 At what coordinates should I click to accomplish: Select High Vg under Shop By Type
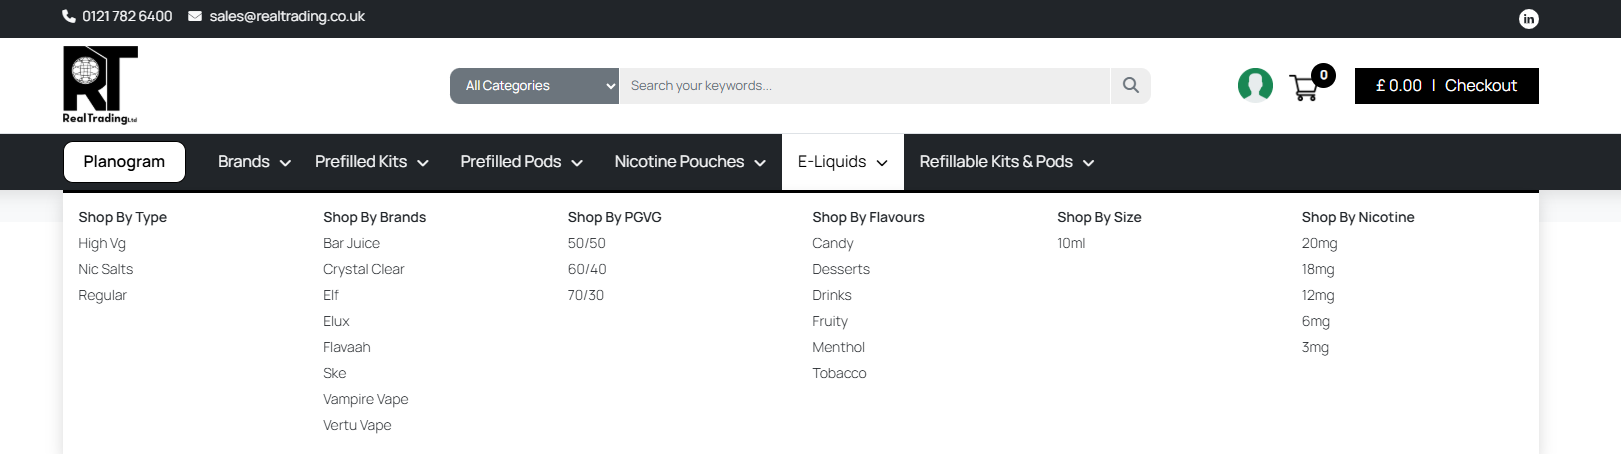coord(102,243)
